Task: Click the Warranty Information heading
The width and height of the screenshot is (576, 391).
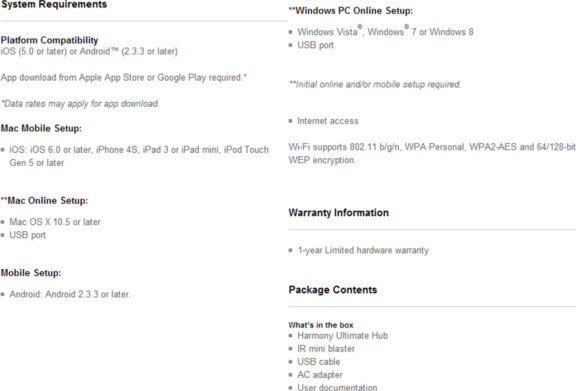Action: coord(339,213)
